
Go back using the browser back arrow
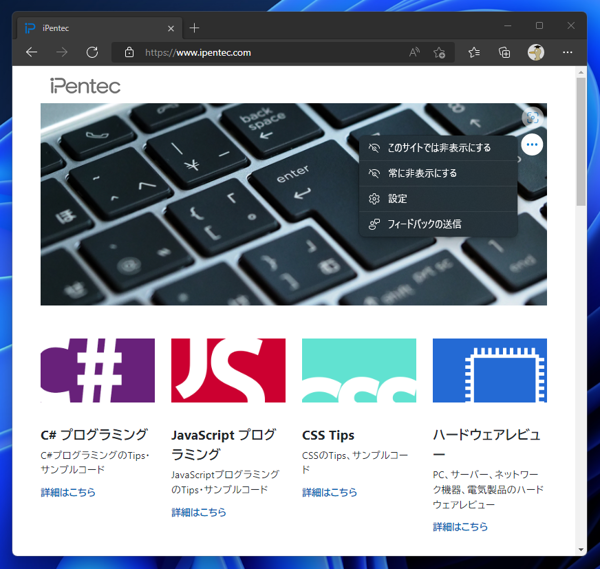click(31, 52)
